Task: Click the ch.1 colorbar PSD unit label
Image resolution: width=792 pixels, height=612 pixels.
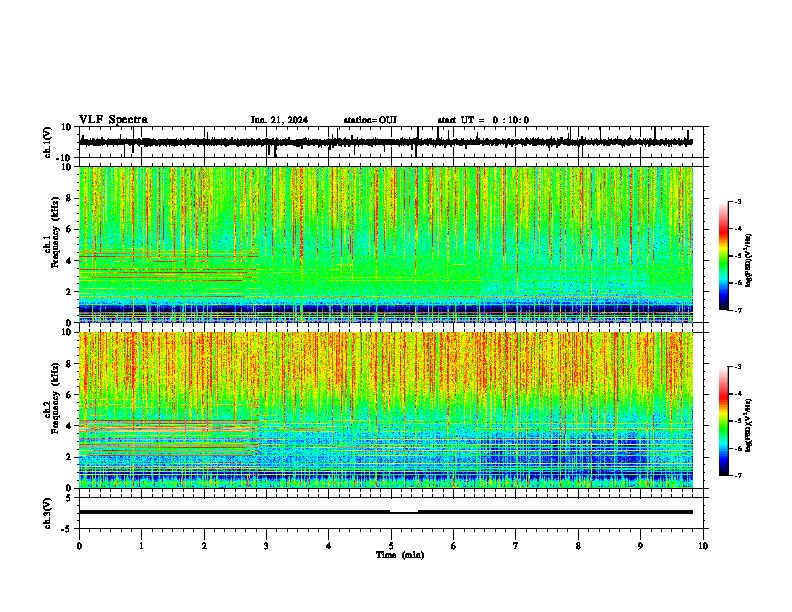Action: [748, 261]
